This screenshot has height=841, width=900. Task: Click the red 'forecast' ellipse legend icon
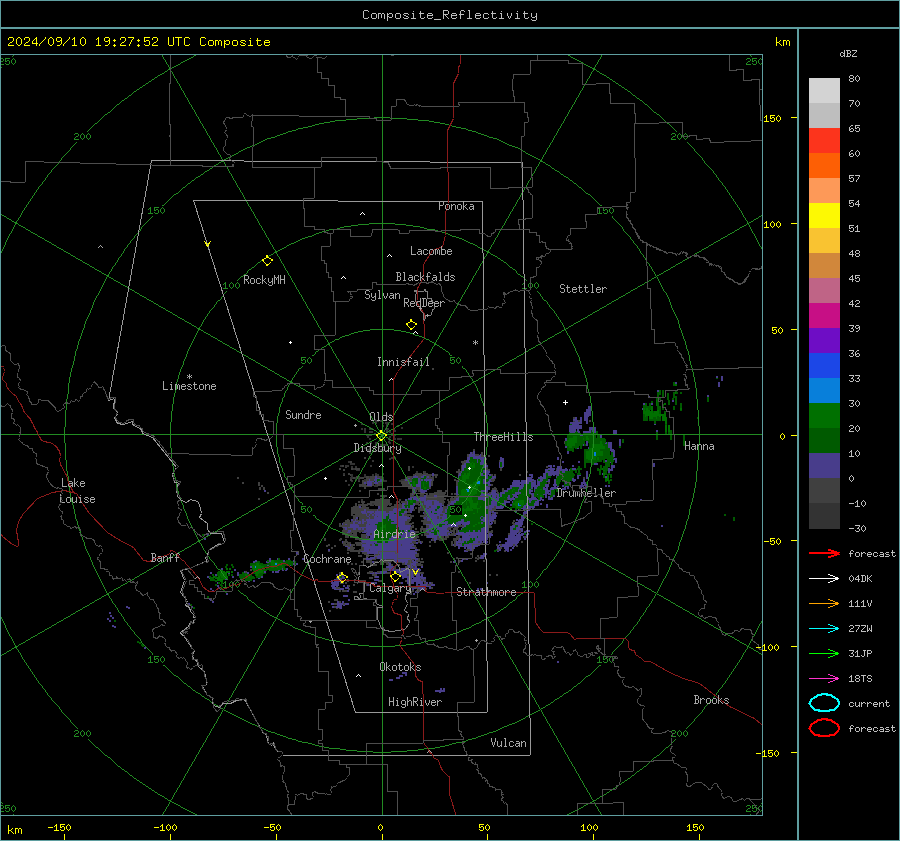point(824,728)
